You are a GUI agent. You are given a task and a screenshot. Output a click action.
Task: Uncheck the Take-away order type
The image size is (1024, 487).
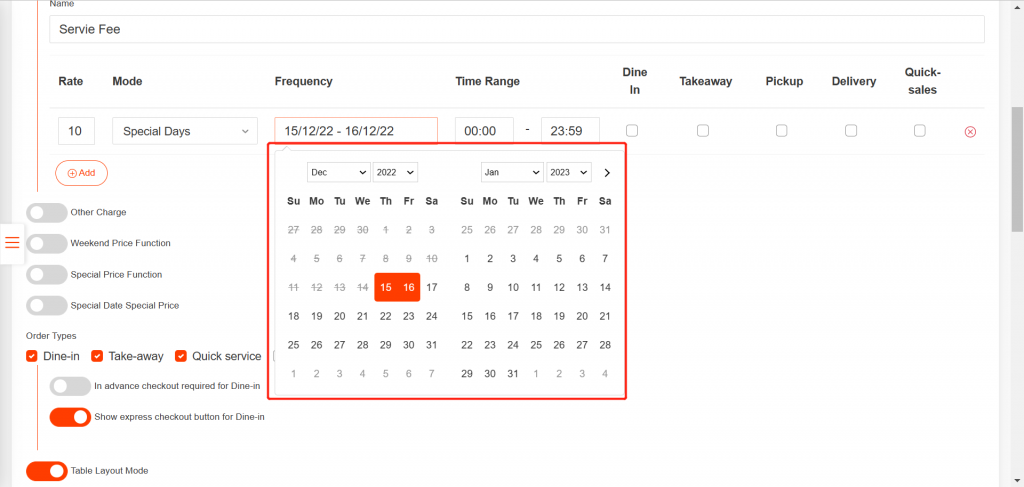coord(98,356)
